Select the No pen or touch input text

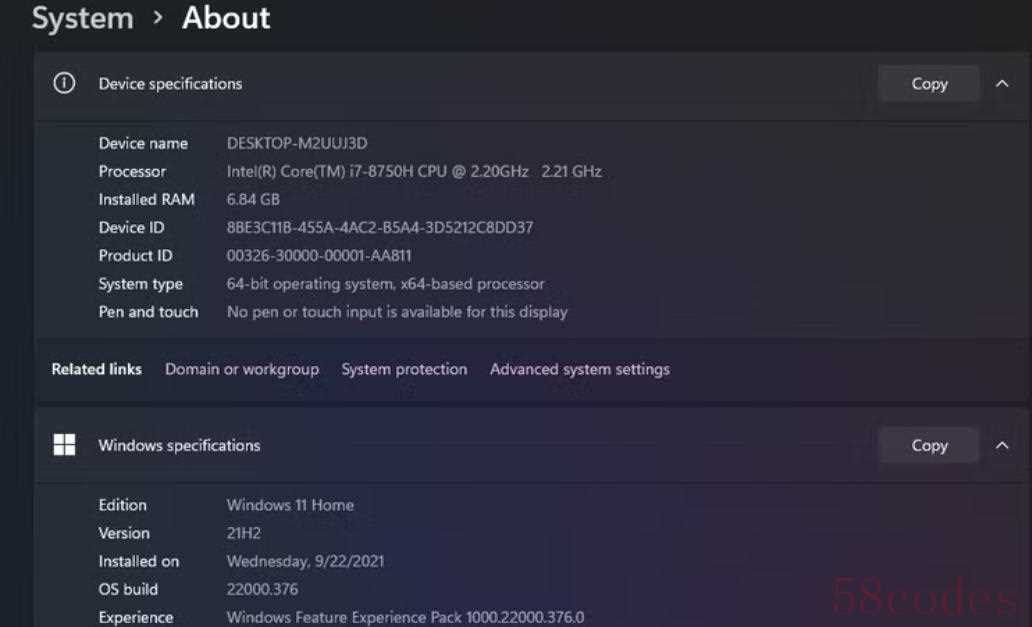pos(397,312)
